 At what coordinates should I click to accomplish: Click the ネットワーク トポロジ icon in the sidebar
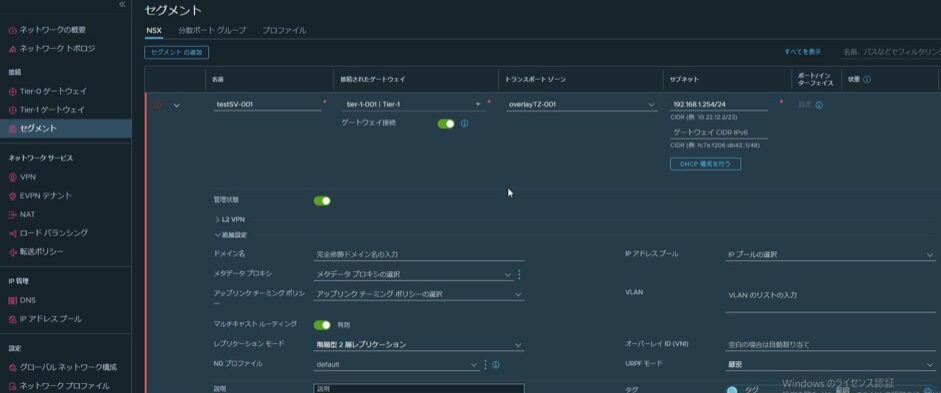point(13,49)
